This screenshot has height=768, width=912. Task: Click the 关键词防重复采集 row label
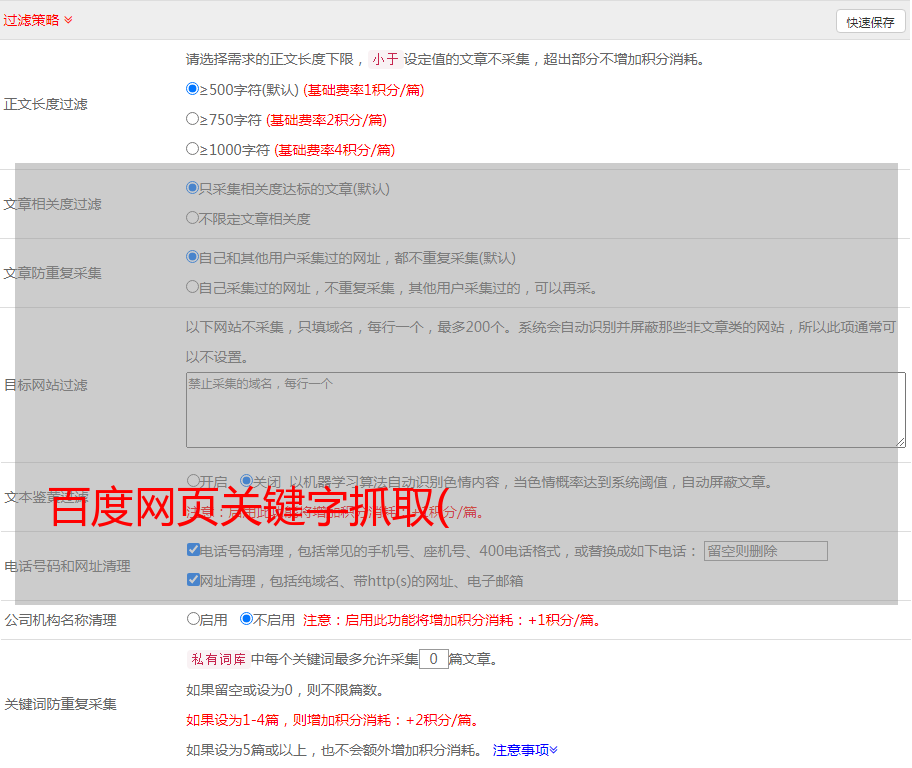[x=60, y=704]
